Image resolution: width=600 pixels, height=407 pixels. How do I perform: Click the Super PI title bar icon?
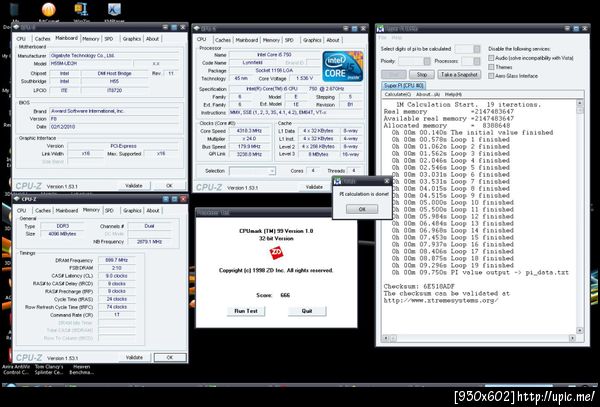(380, 28)
